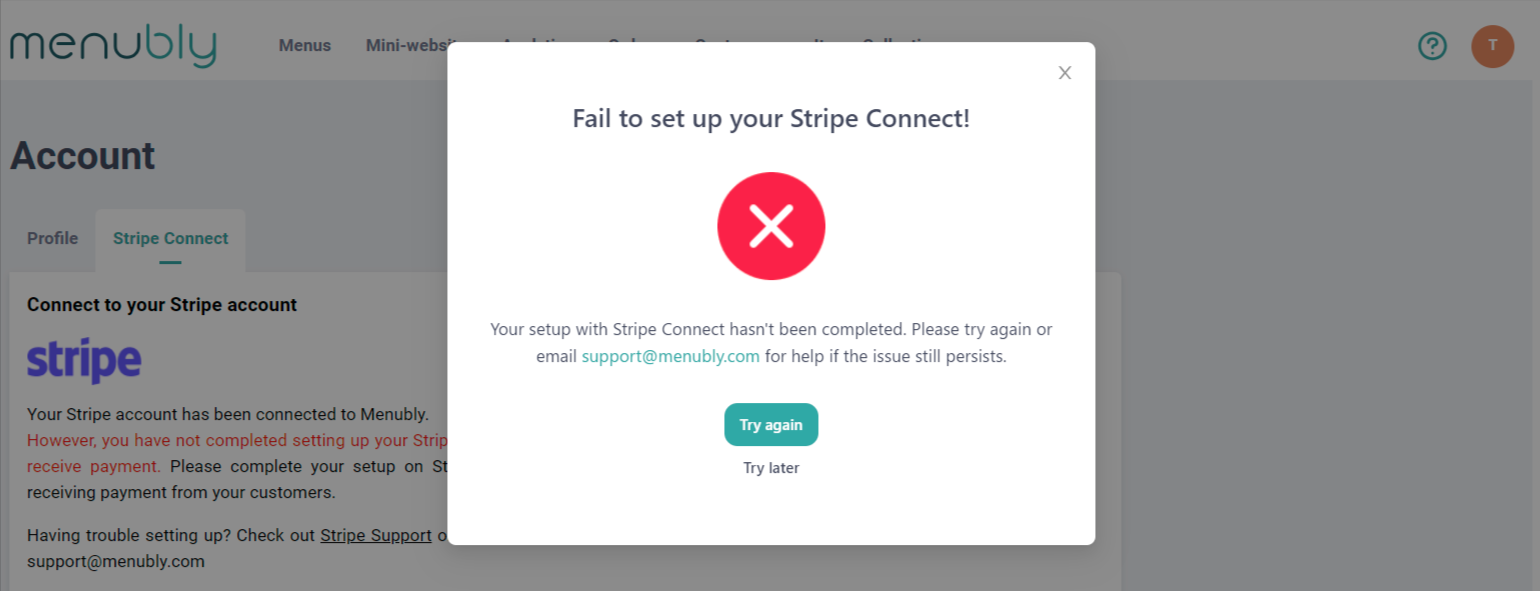Click the "Connect to your Stripe account" heading

pyautogui.click(x=162, y=305)
